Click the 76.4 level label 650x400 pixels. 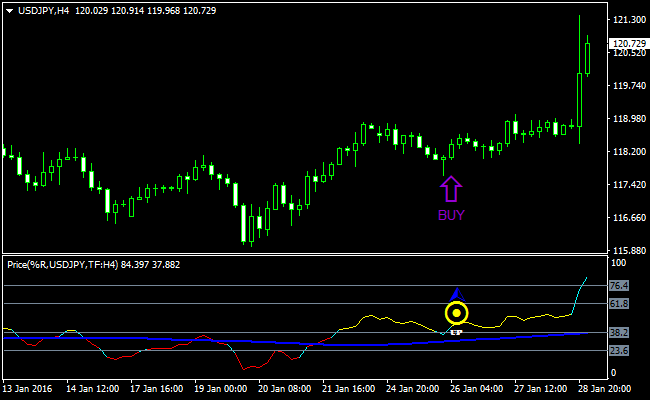(x=619, y=286)
